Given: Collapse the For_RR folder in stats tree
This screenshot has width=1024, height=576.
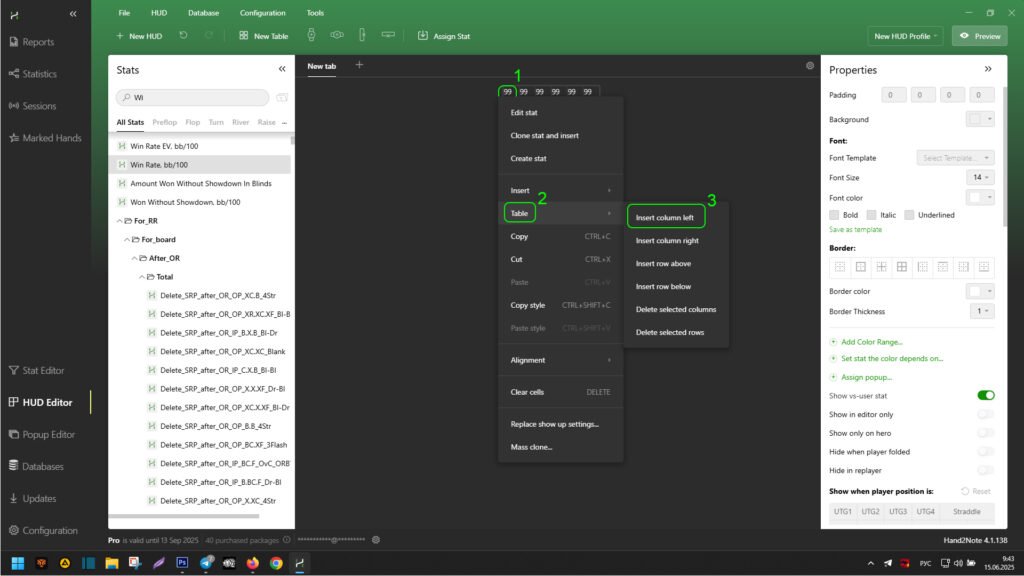Looking at the screenshot, I should tap(120, 220).
